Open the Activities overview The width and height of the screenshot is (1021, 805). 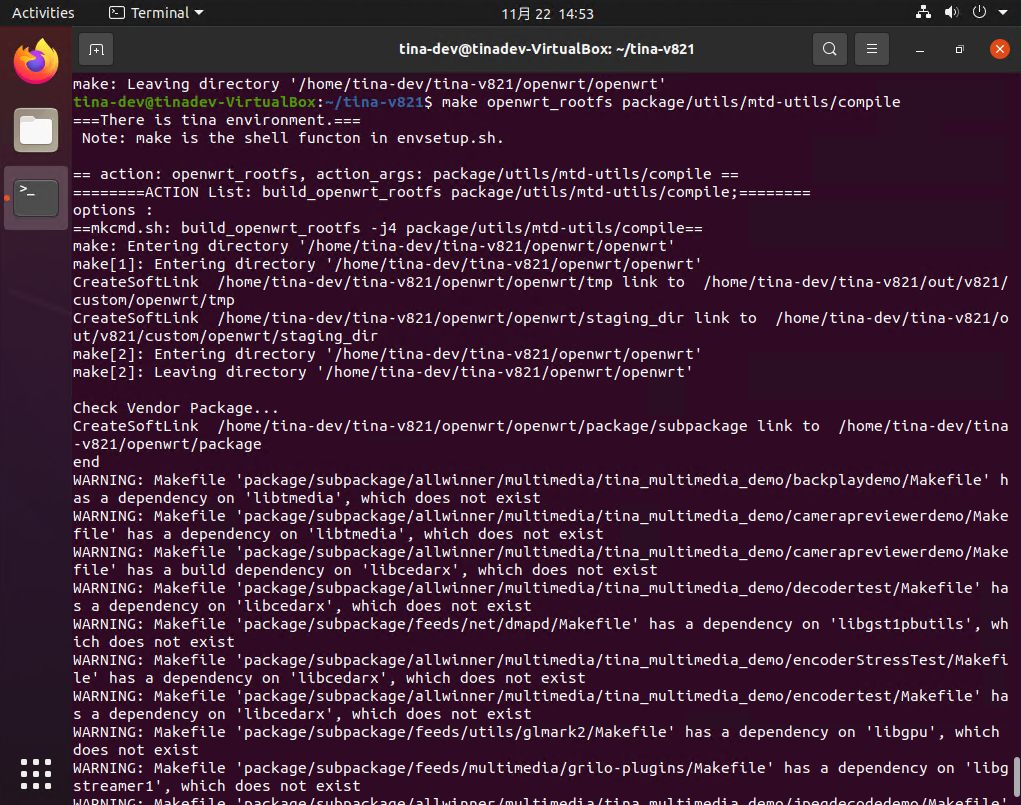(x=43, y=13)
